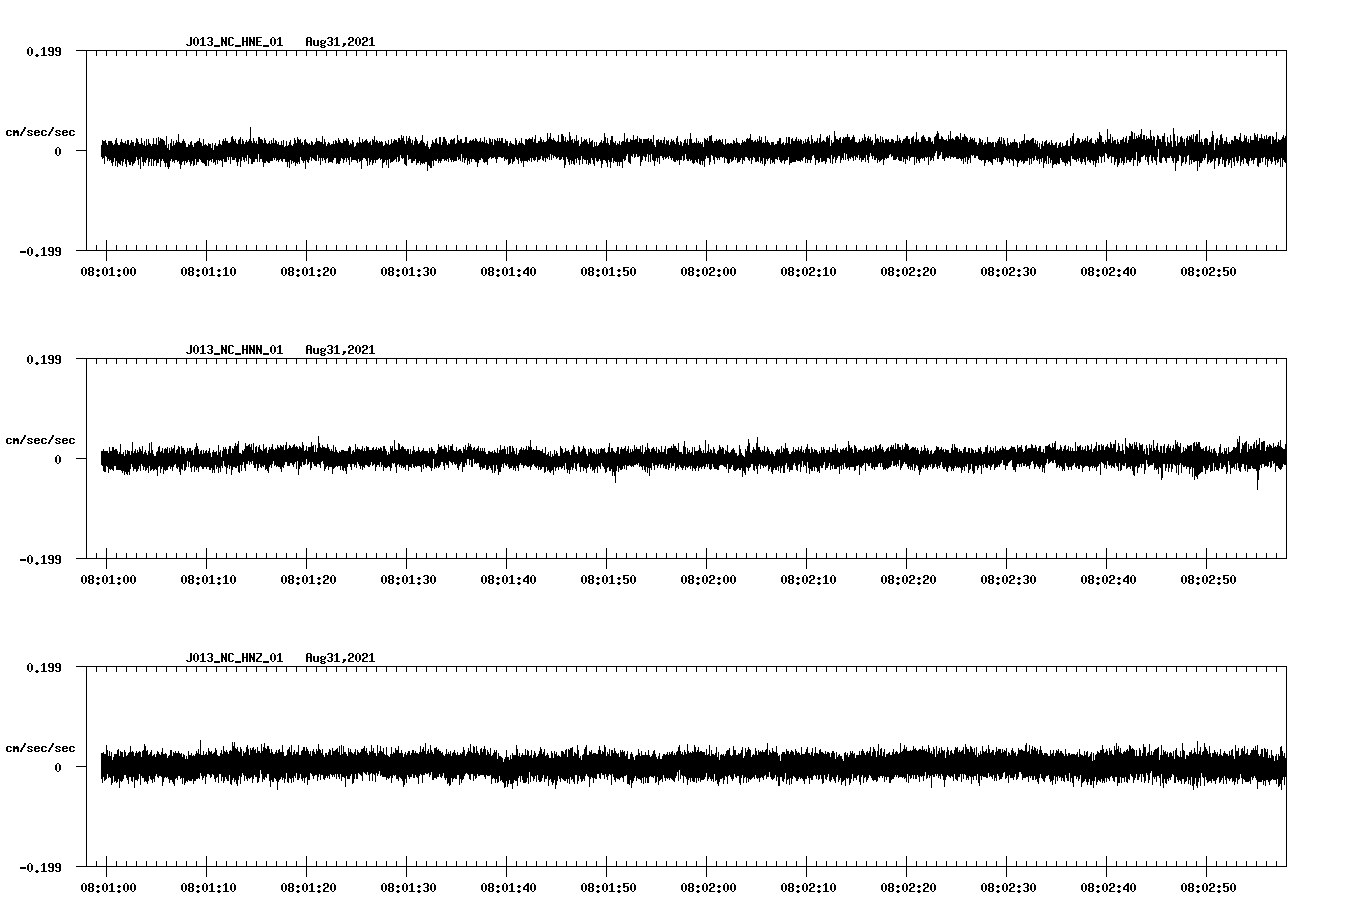Select the 08:02:40 tick on HNZ plot
The height and width of the screenshot is (924, 1358).
pyautogui.click(x=1107, y=862)
